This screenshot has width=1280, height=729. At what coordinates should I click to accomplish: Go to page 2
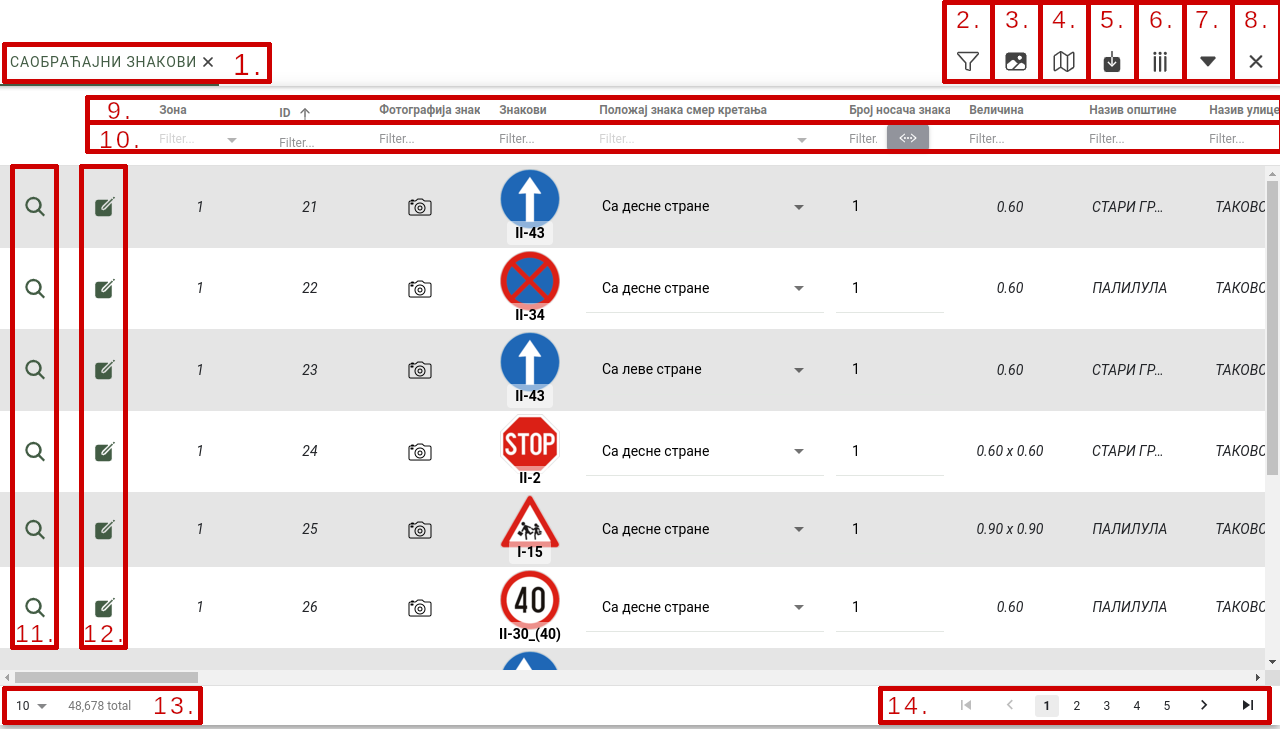click(1076, 706)
